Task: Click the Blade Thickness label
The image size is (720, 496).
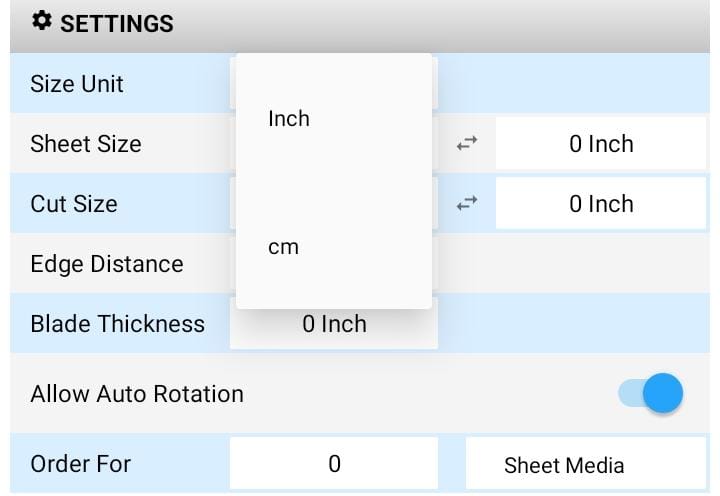Action: click(x=118, y=324)
